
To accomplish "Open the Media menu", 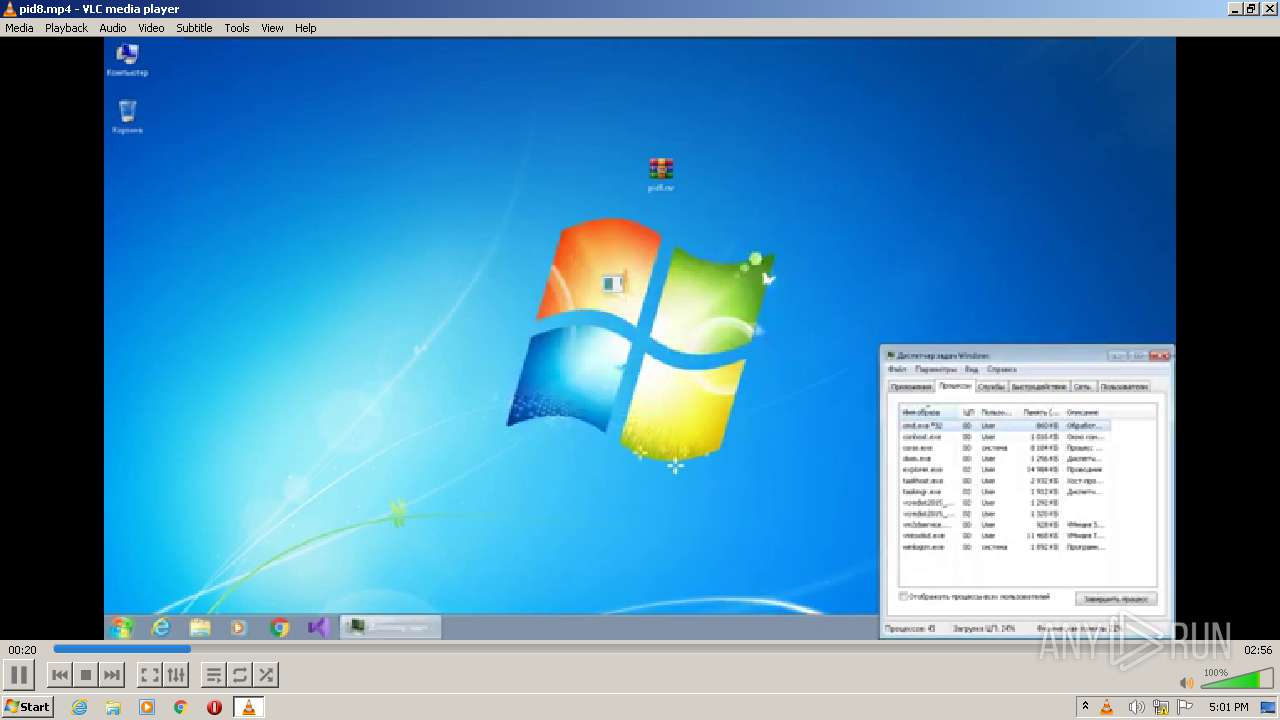I will (x=19, y=28).
